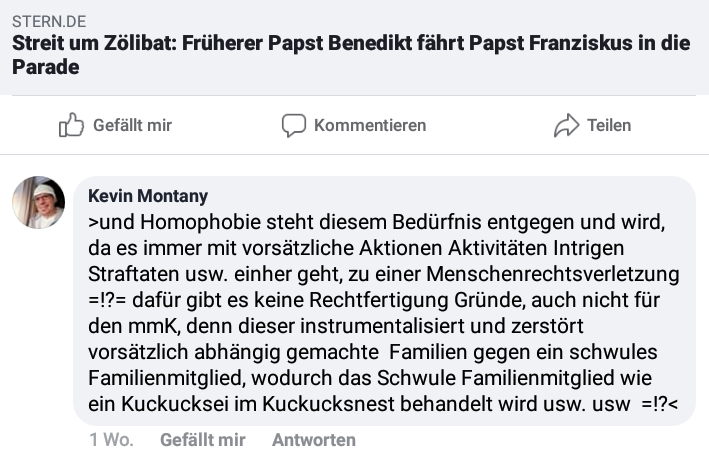
Task: Open Kevin Montany's profile picture
Action: [x=38, y=202]
